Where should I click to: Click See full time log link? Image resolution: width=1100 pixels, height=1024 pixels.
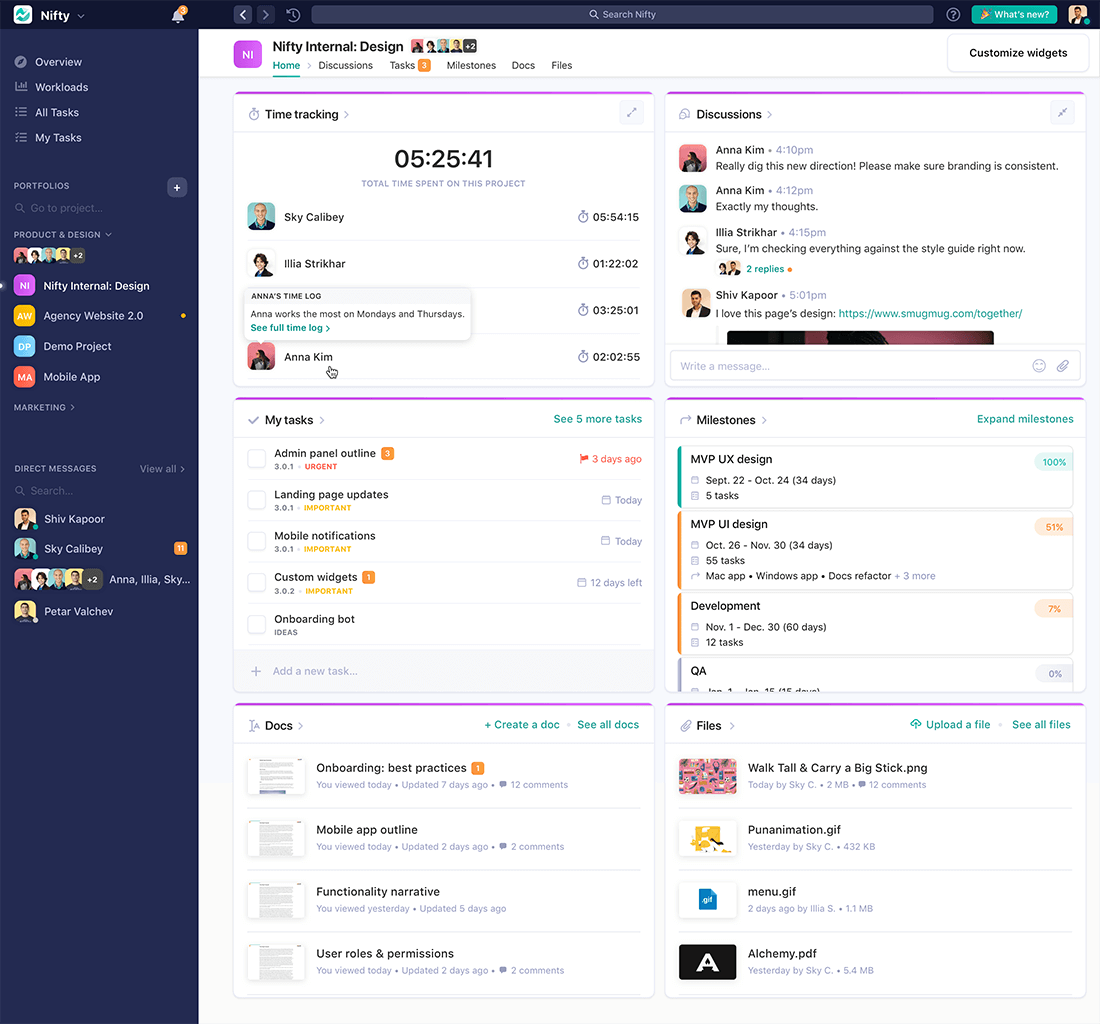tap(290, 328)
